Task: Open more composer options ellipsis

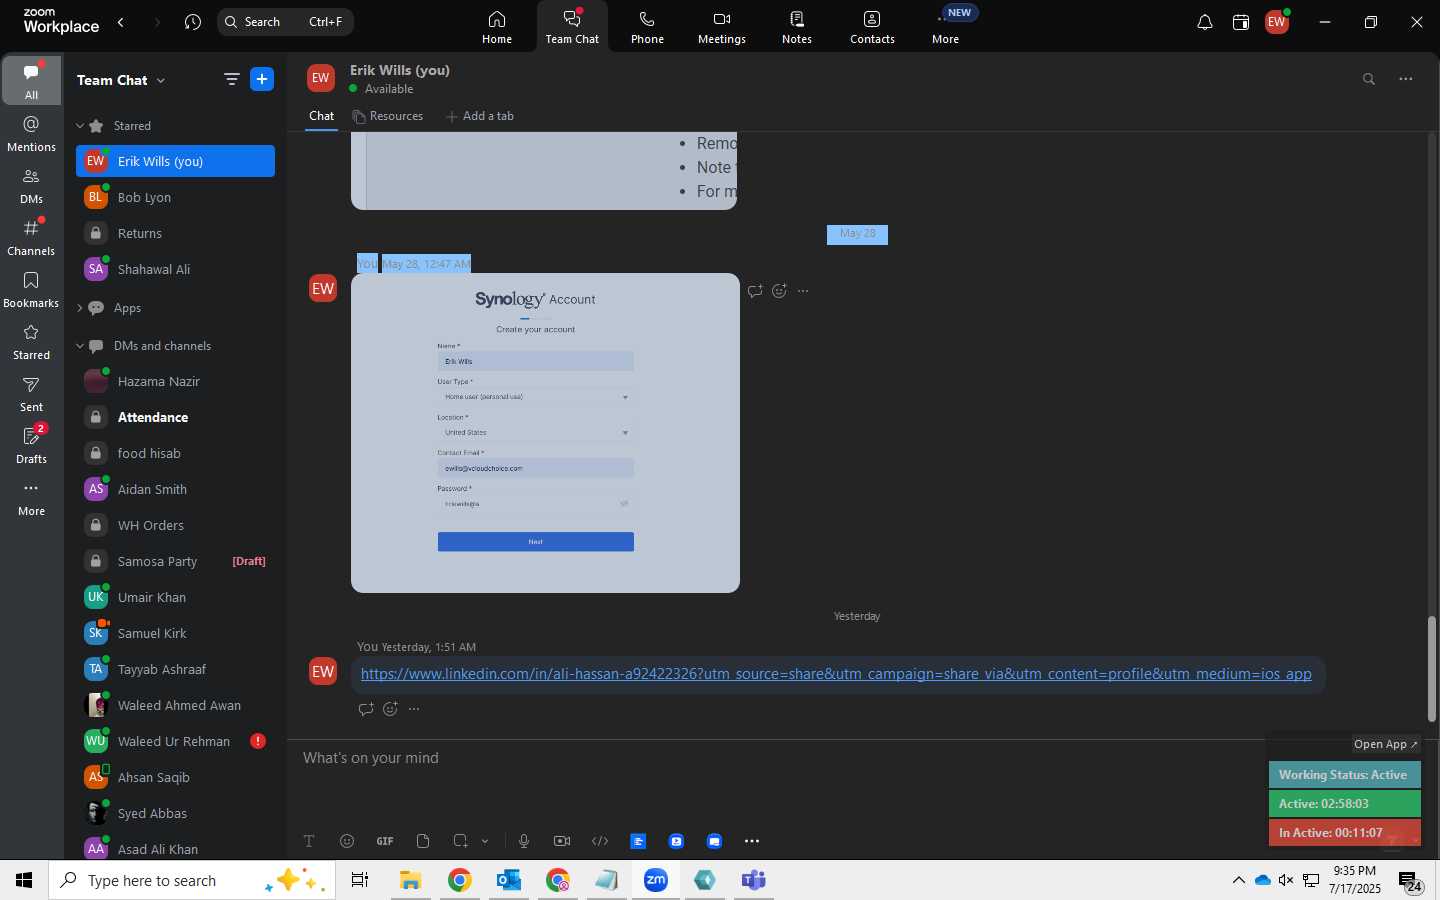Action: [x=752, y=841]
